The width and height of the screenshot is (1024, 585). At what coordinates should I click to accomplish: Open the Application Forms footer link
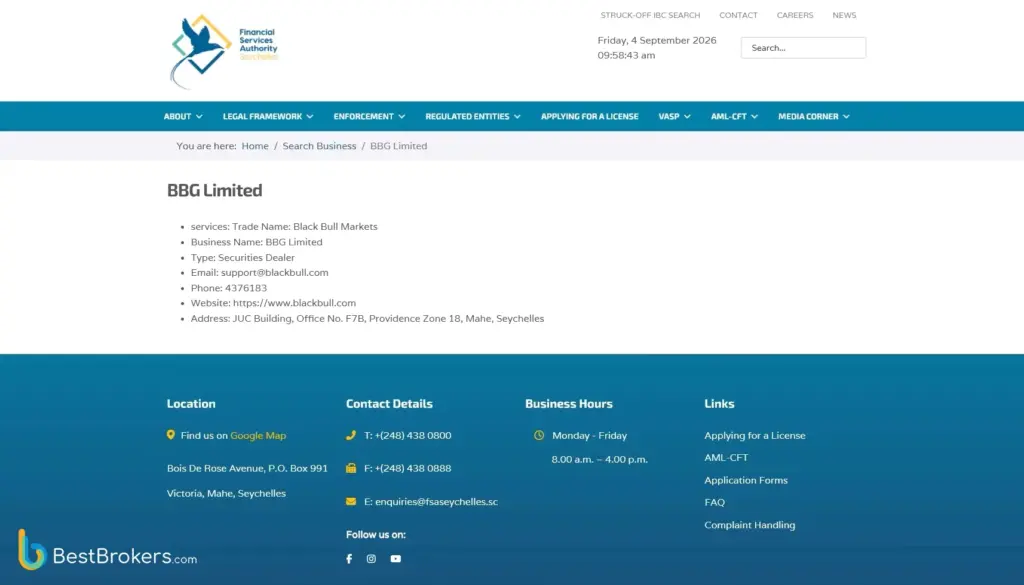tap(746, 480)
